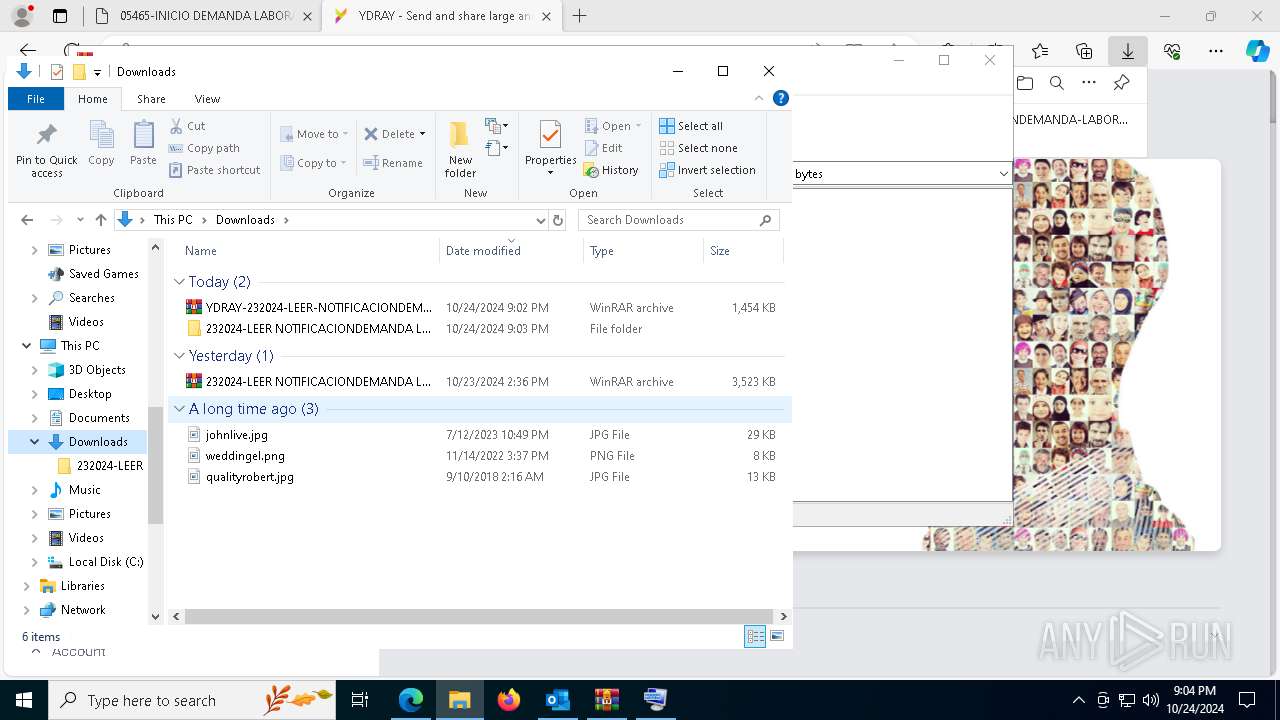The height and width of the screenshot is (720, 1280).
Task: Open Task View on taskbar
Action: click(360, 700)
